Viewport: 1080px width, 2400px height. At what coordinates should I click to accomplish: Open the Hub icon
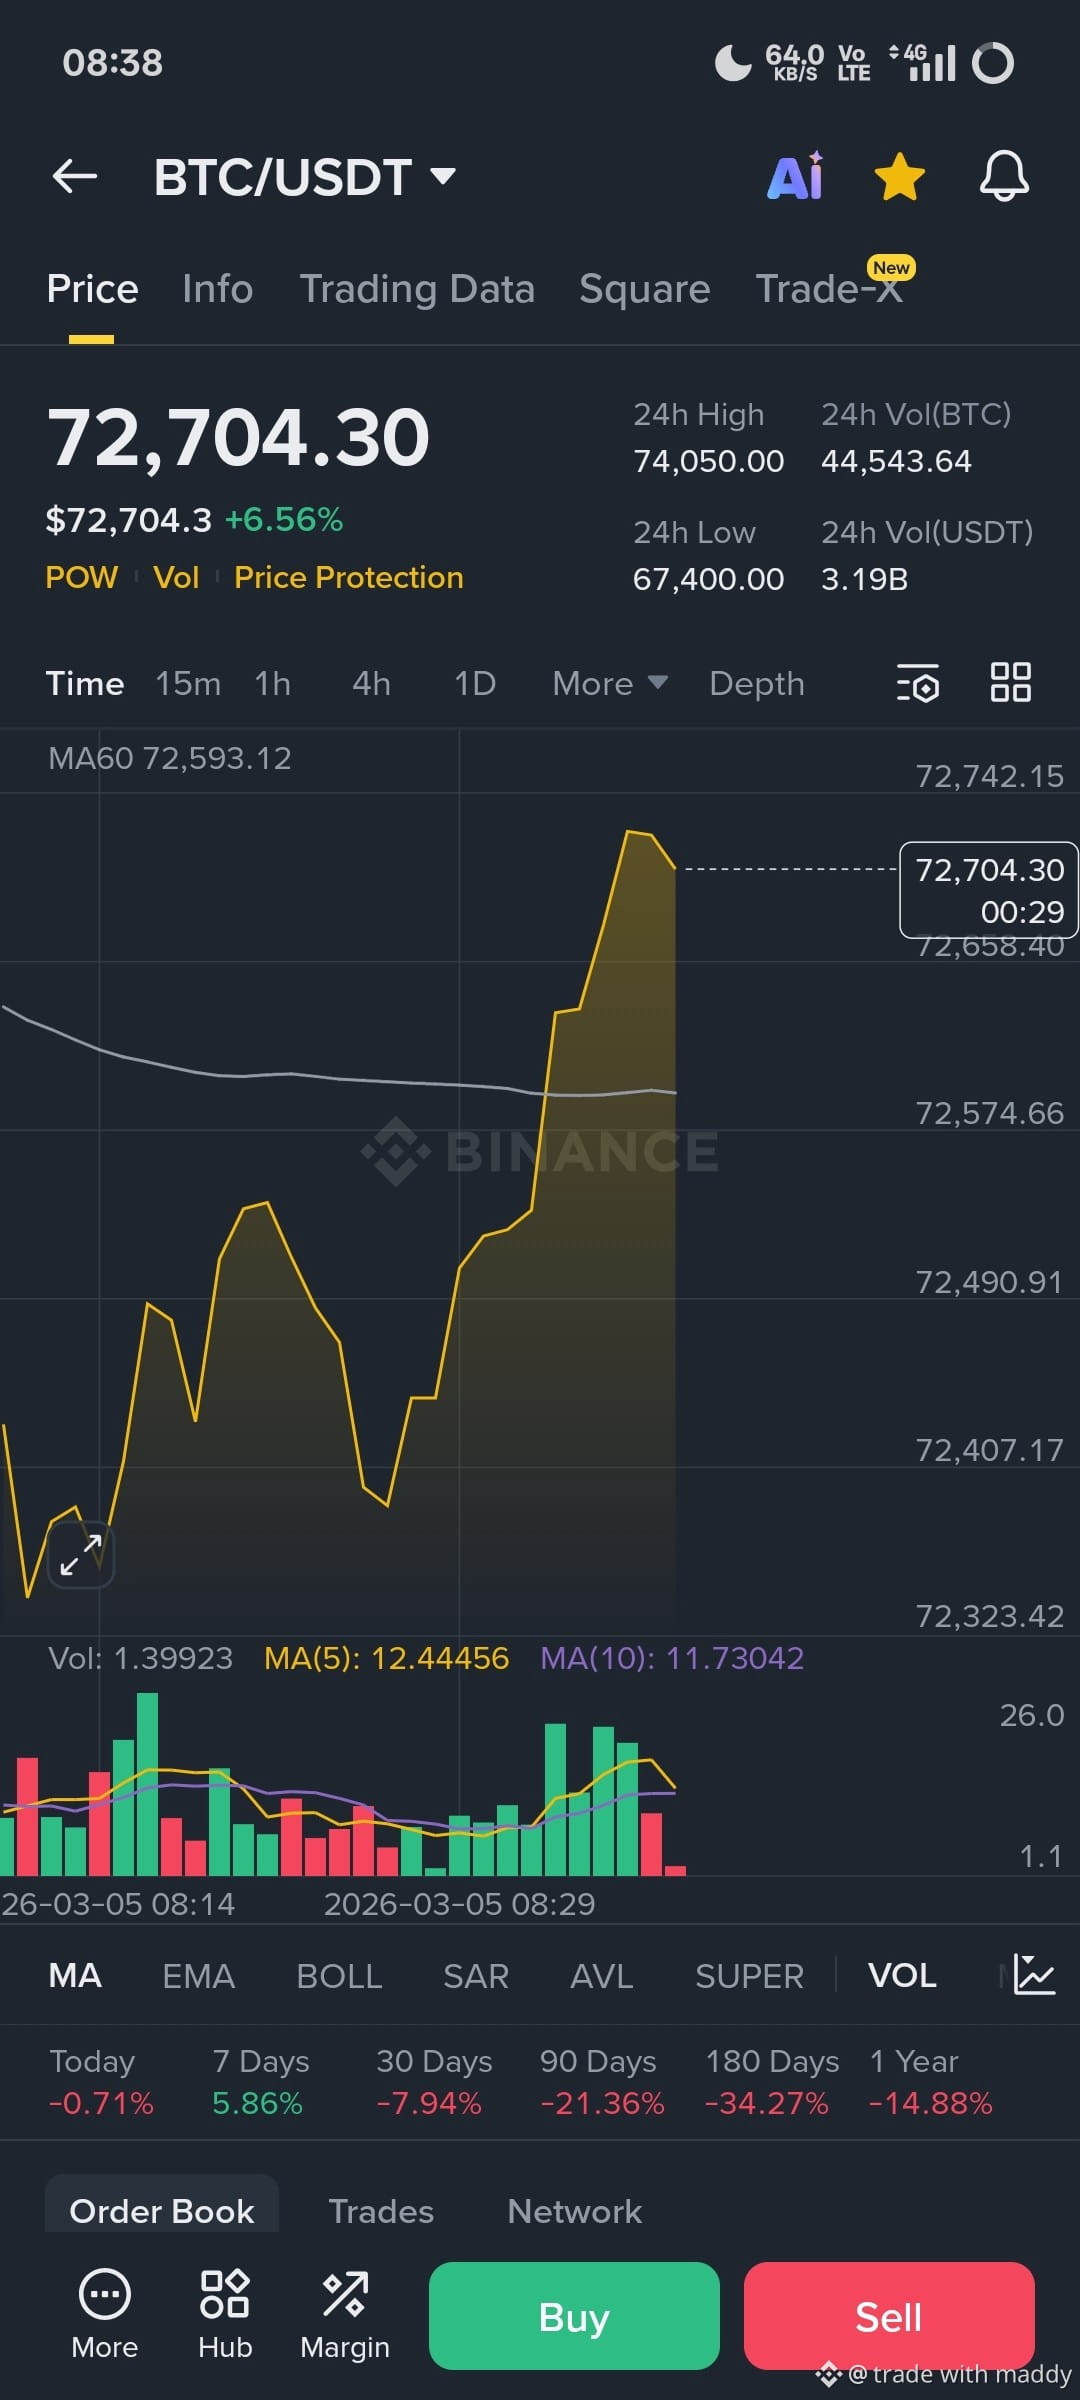(x=225, y=2314)
